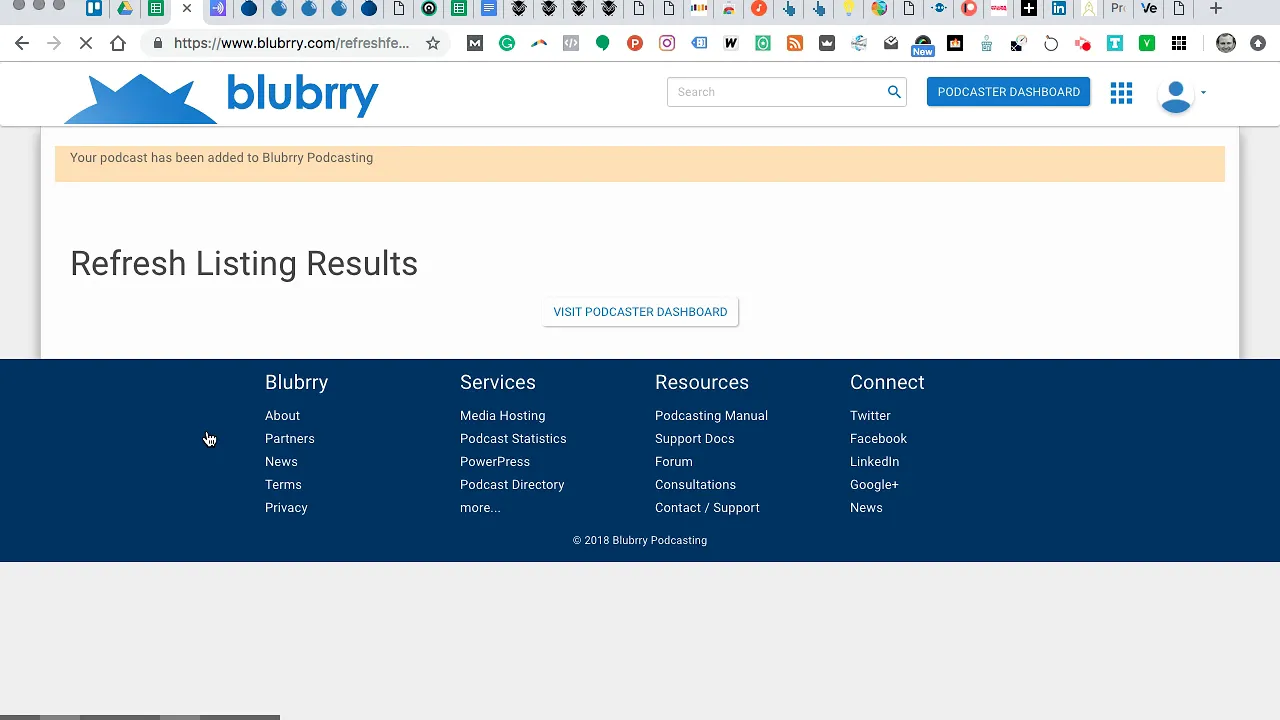Click the Blubrry logo in the header
The width and height of the screenshot is (1280, 720).
click(221, 98)
